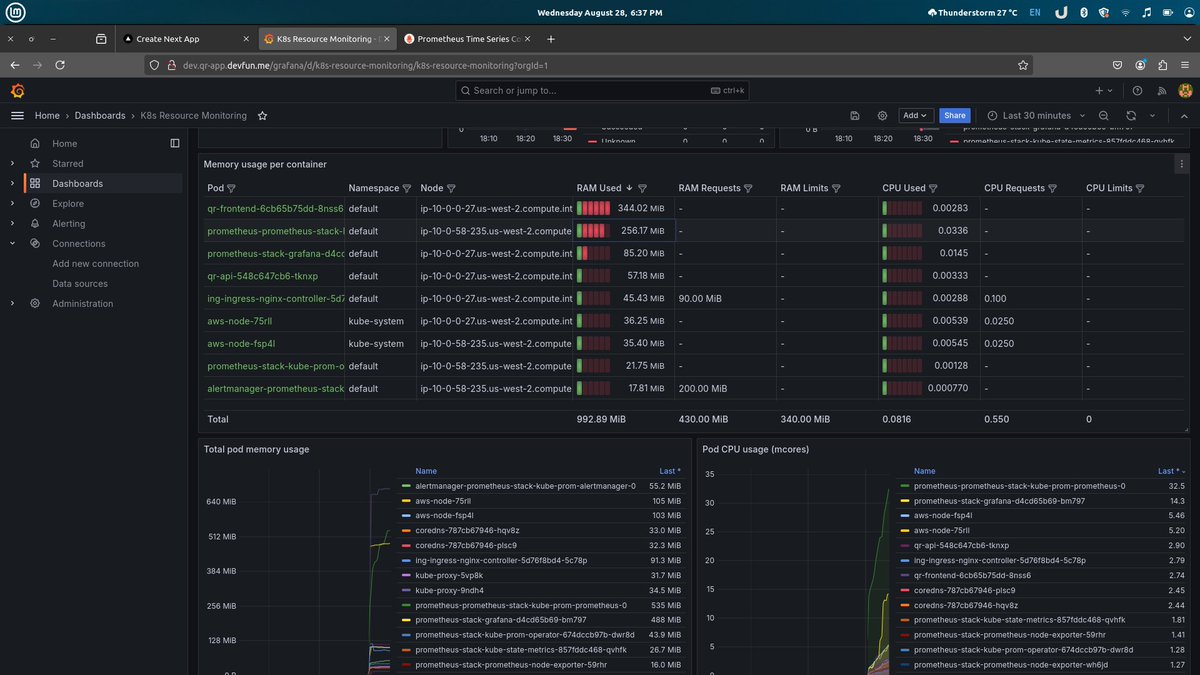Image resolution: width=1200 pixels, height=675 pixels.
Task: Open the Firefox View icon
Action: [101, 38]
